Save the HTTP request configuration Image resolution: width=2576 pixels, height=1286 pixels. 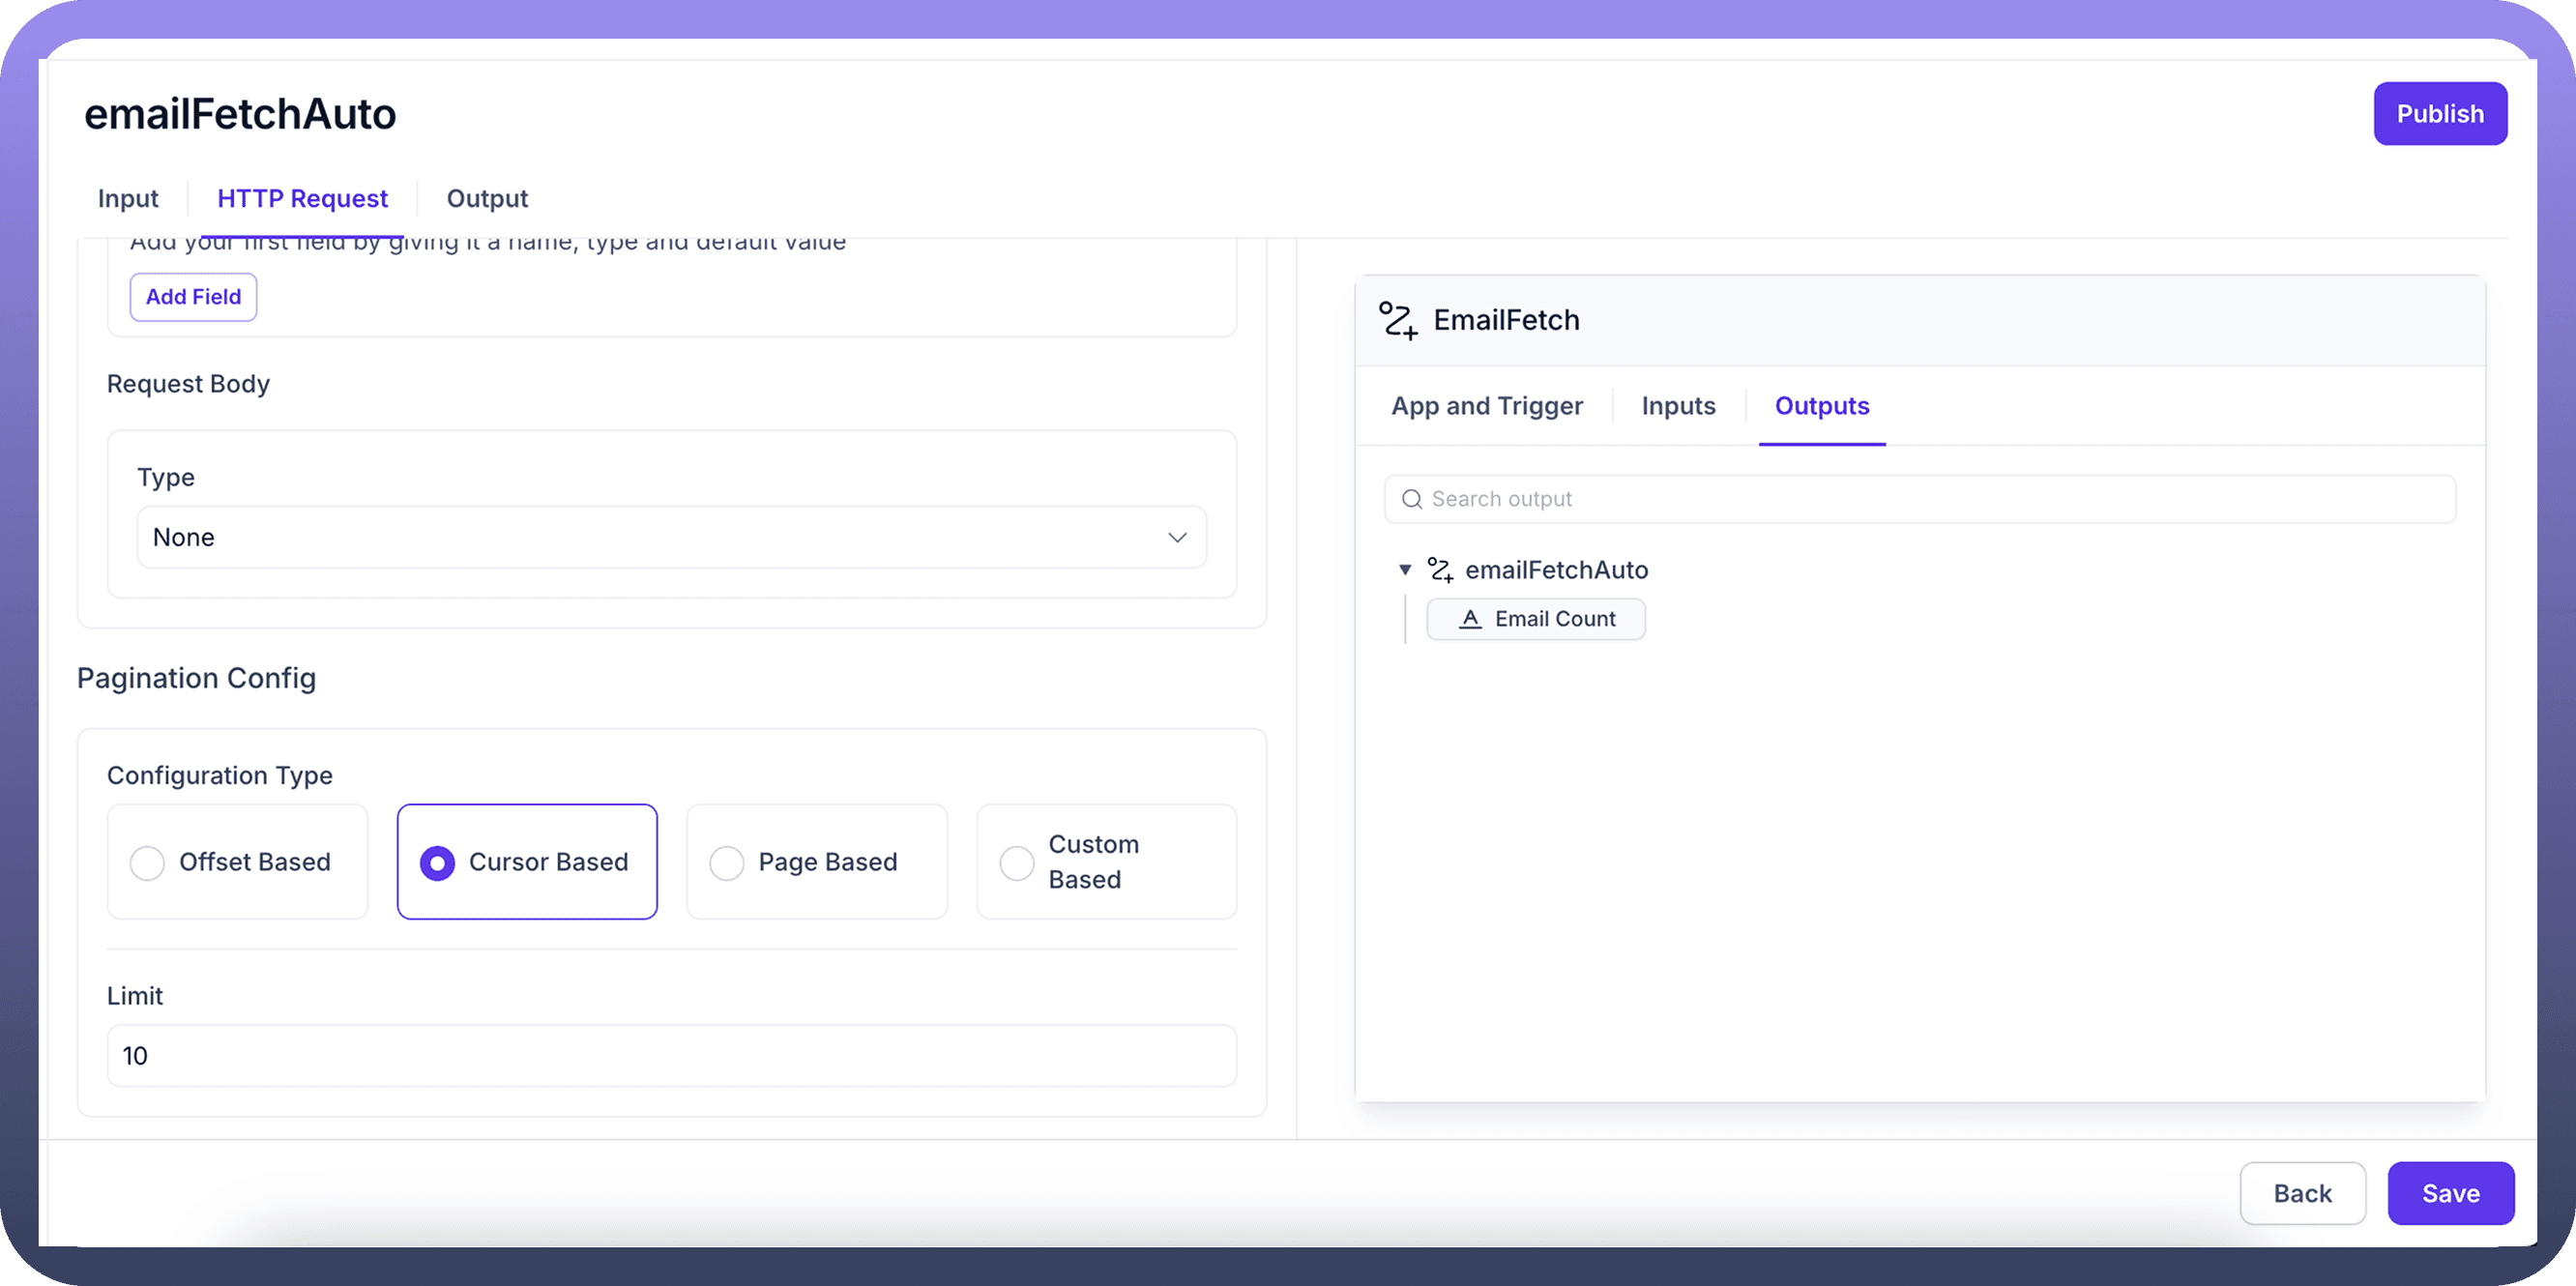[2450, 1193]
